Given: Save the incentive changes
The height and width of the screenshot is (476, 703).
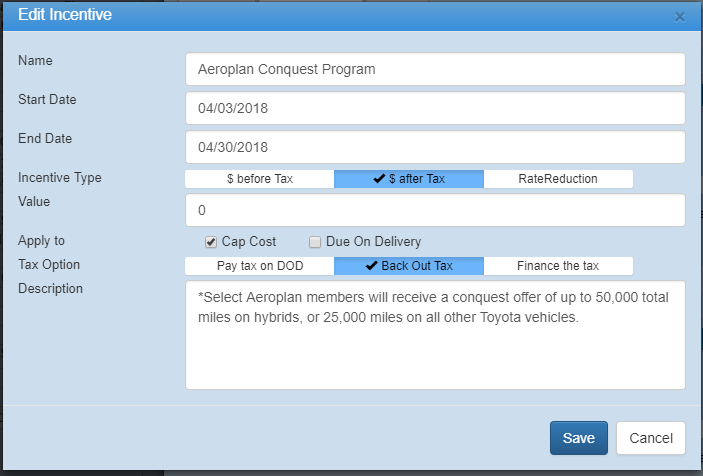Looking at the screenshot, I should pos(578,438).
